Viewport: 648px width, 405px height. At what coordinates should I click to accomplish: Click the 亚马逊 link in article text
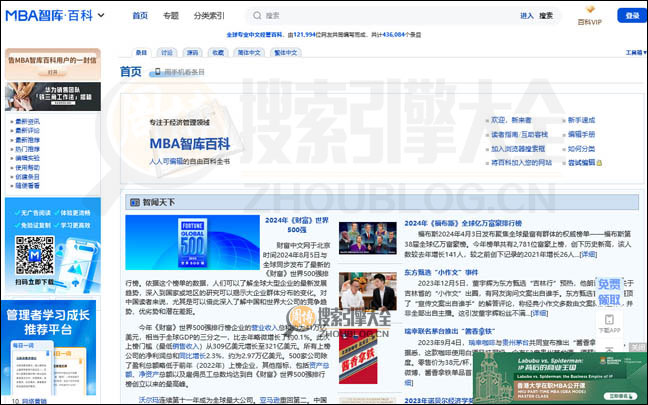[x=269, y=400]
